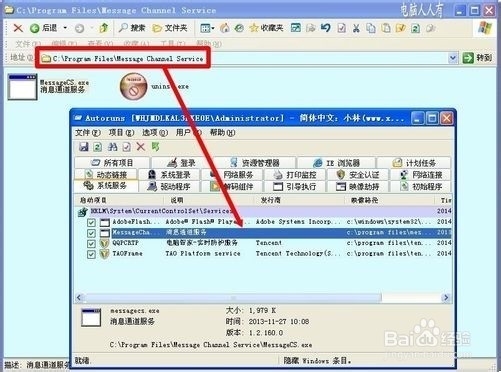Open the 搜索 search pane
Screen dimensions: 501x372
tap(132, 28)
